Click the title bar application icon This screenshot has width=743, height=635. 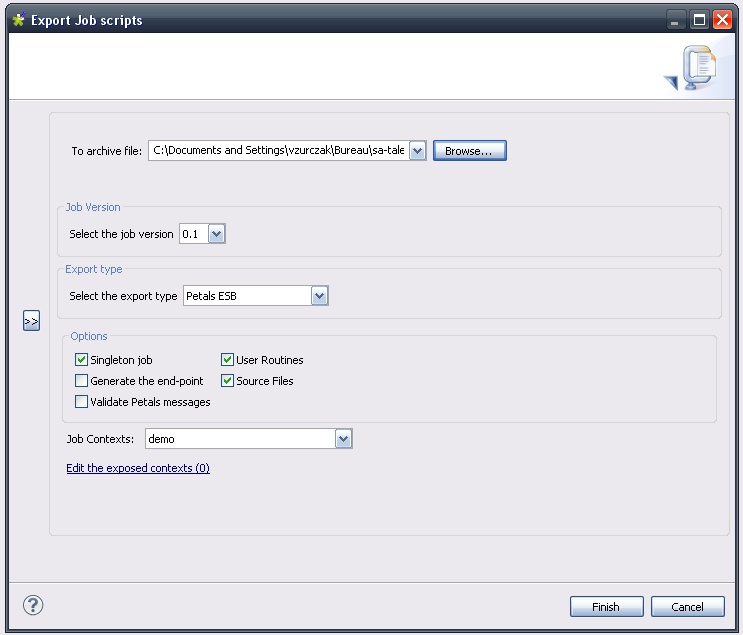(18, 19)
